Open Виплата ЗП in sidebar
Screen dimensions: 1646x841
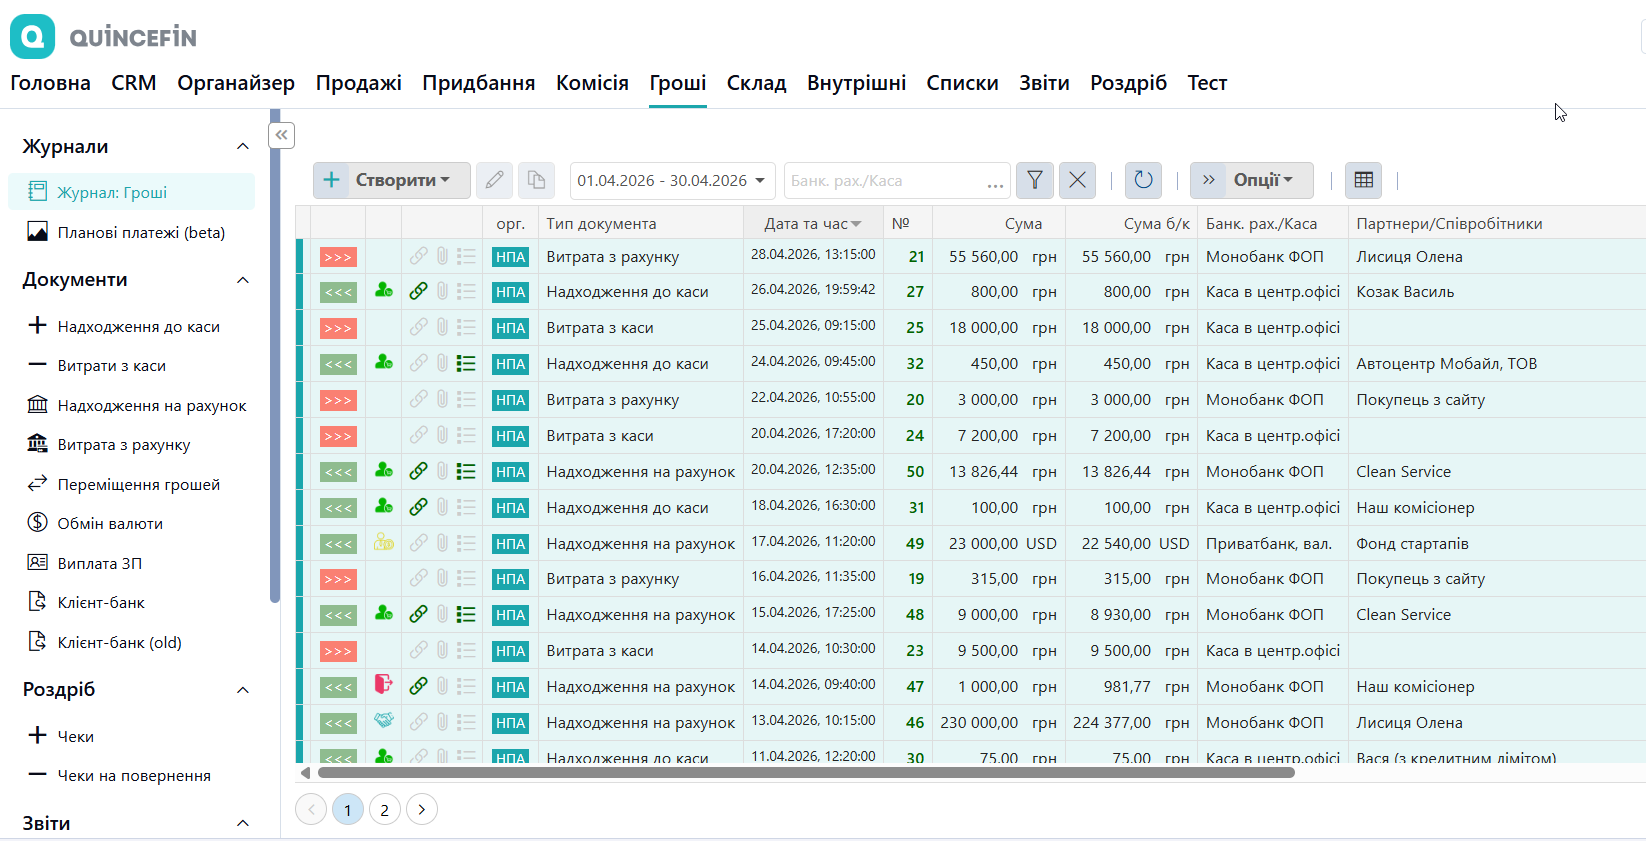tap(85, 563)
